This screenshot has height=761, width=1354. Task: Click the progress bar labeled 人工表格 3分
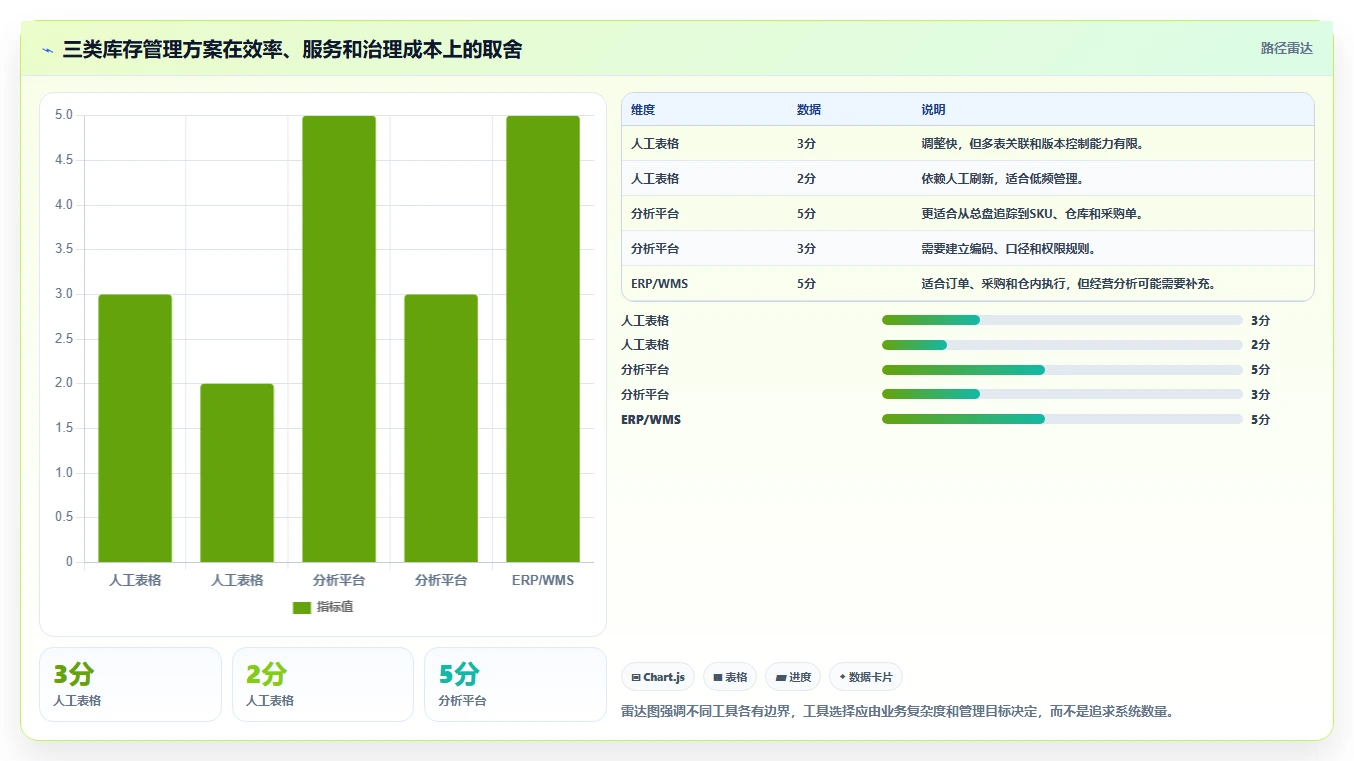1062,320
